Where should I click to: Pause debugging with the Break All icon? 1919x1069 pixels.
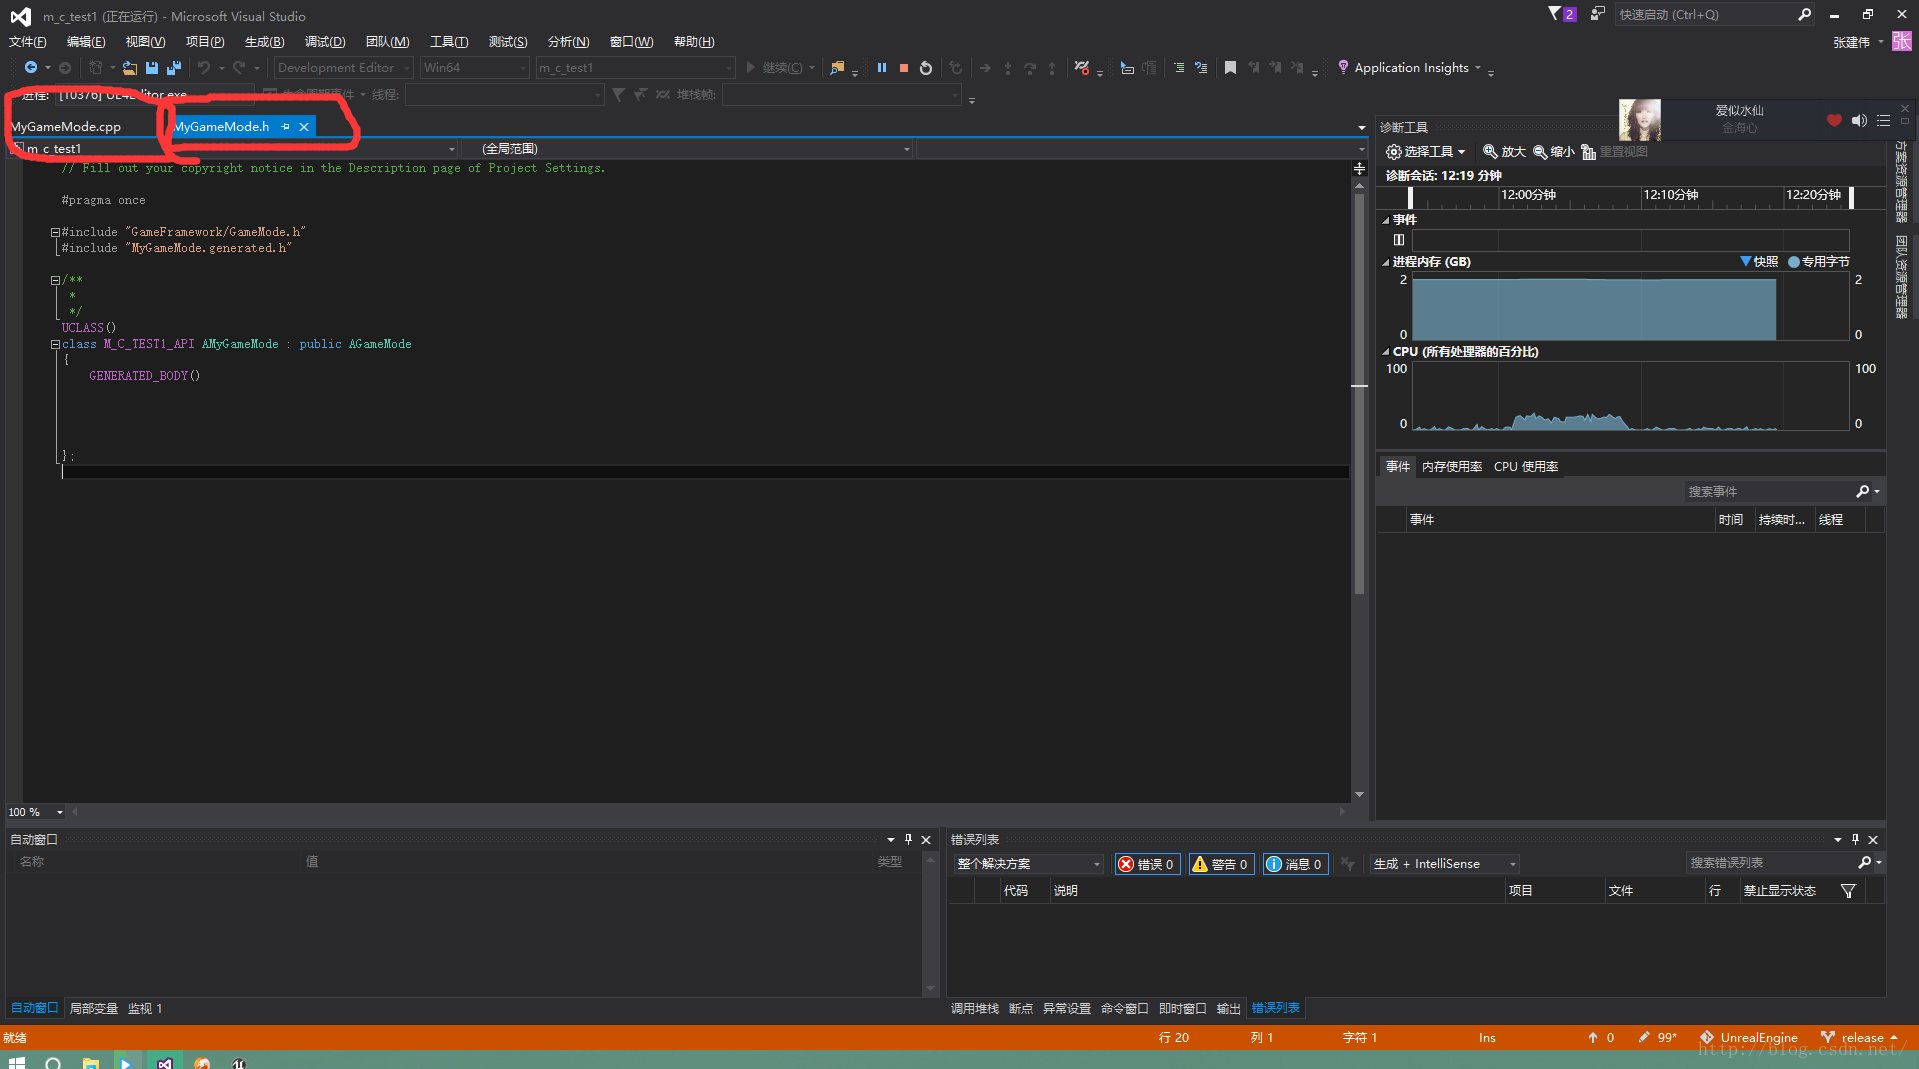(882, 68)
